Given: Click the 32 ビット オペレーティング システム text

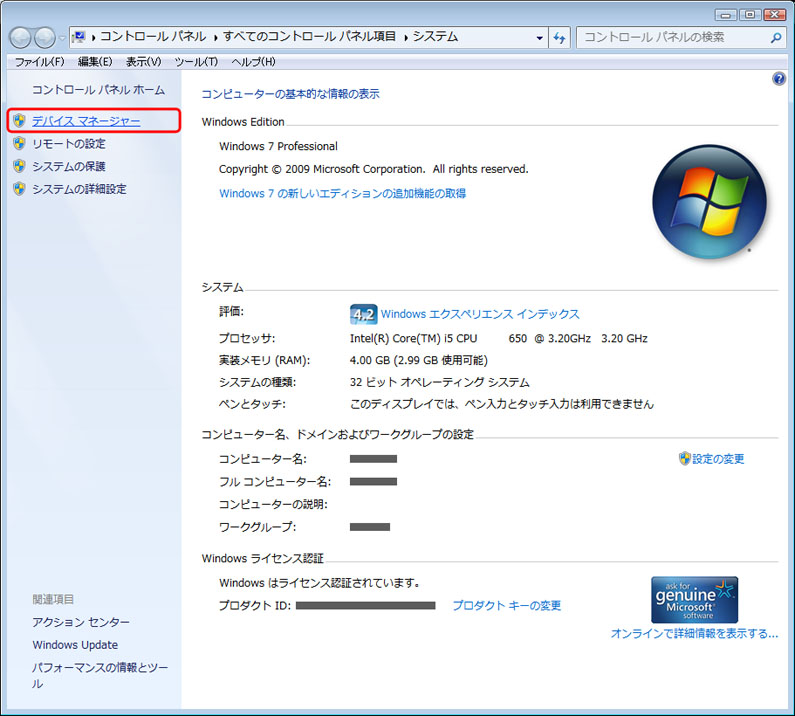Looking at the screenshot, I should 440,382.
